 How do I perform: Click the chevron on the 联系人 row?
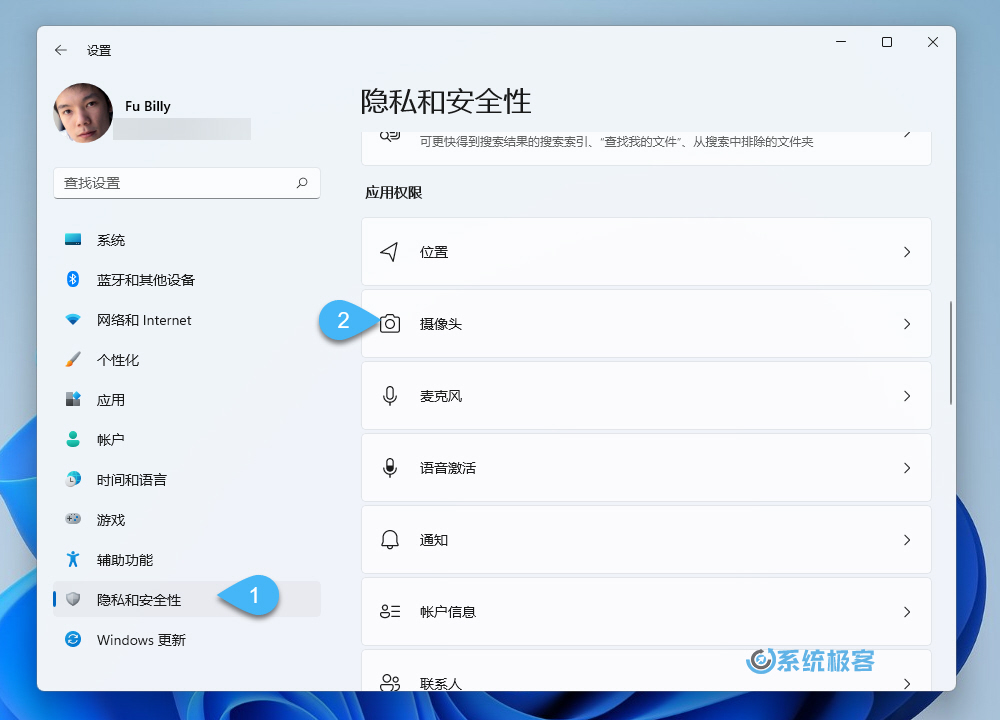click(x=907, y=684)
